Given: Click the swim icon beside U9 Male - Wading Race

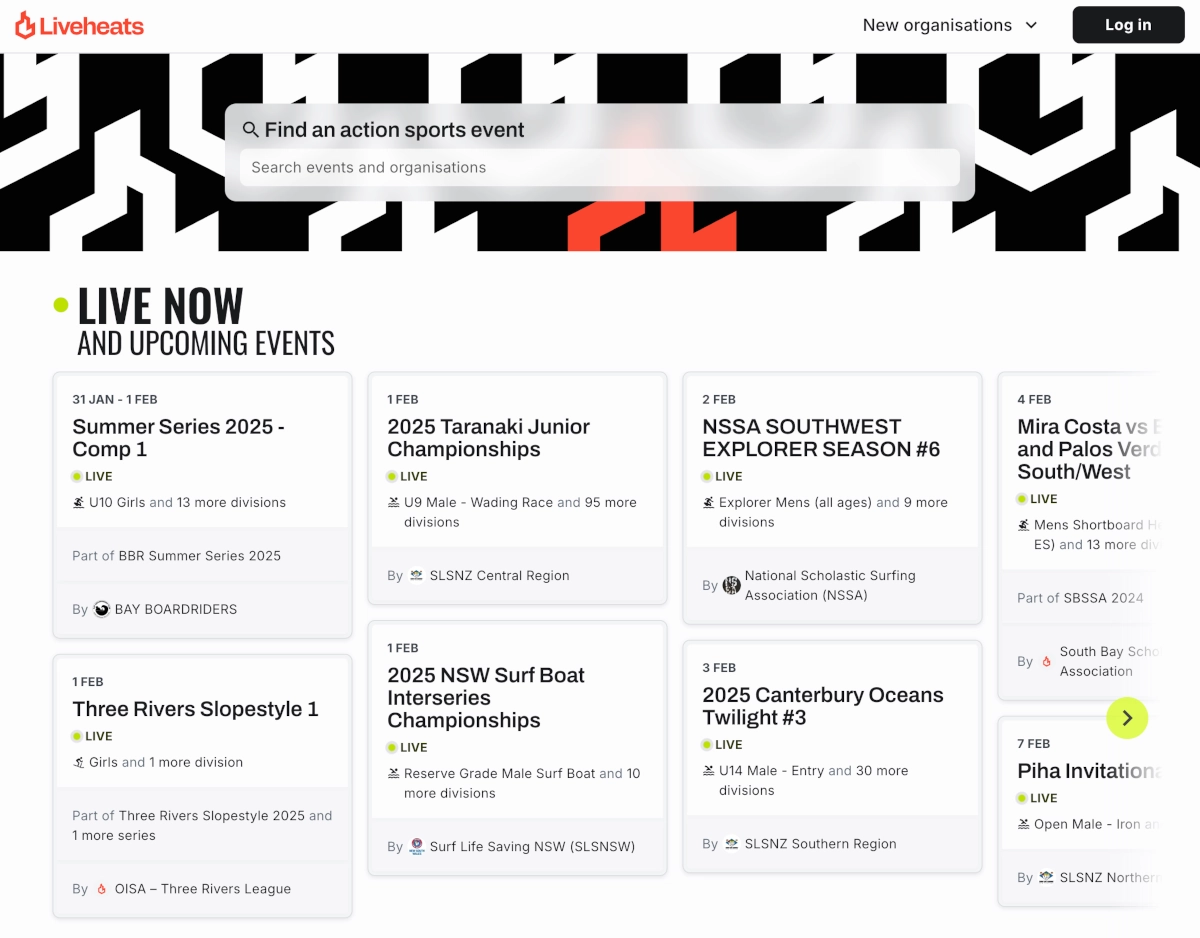Looking at the screenshot, I should tap(394, 503).
